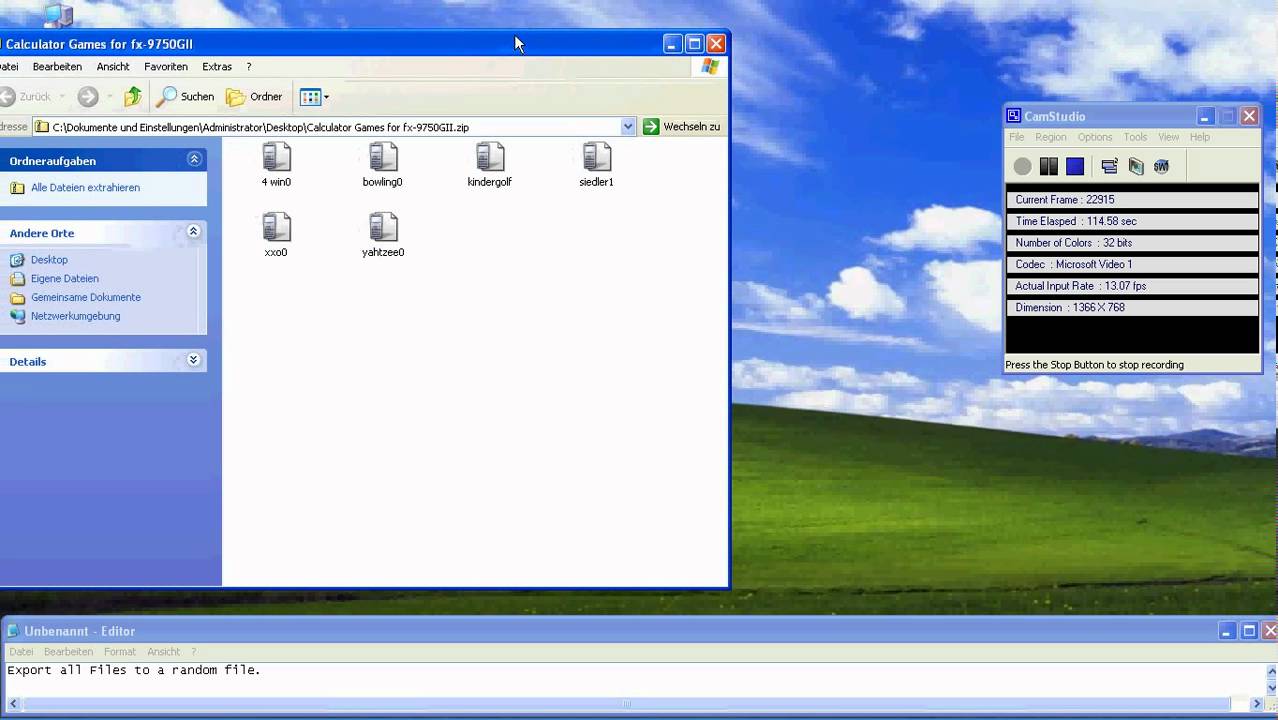The height and width of the screenshot is (720, 1278).
Task: Open the Editor Format menu
Action: point(120,652)
